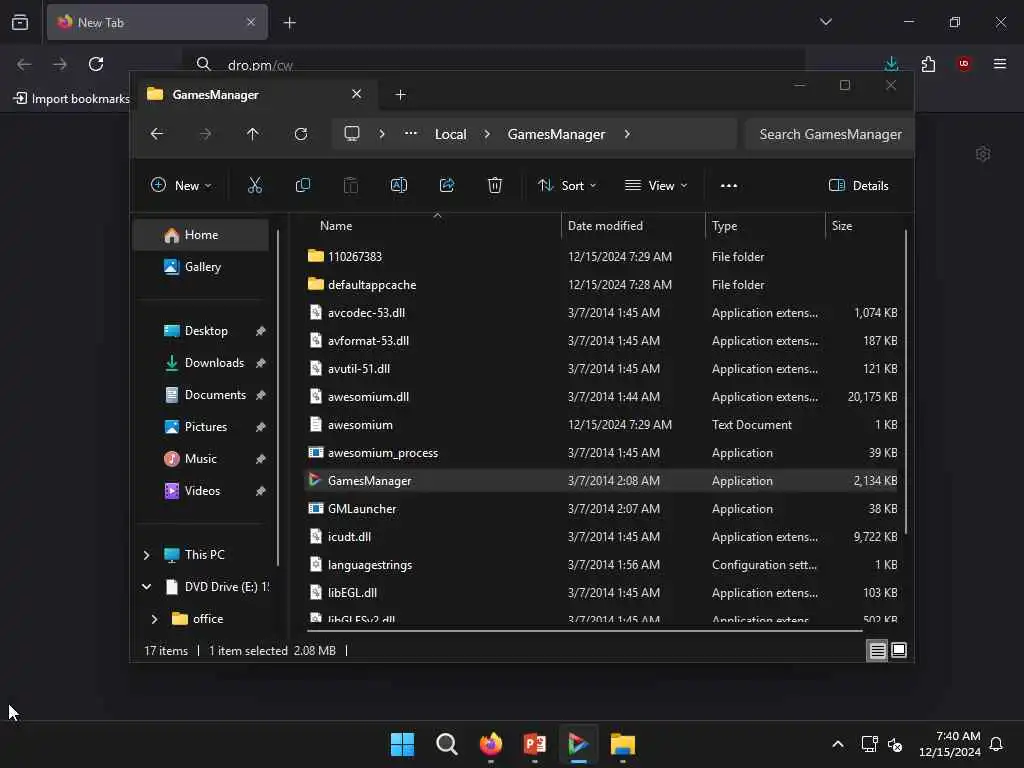Click the Cut scissors icon in Explorer toolbar

[255, 185]
